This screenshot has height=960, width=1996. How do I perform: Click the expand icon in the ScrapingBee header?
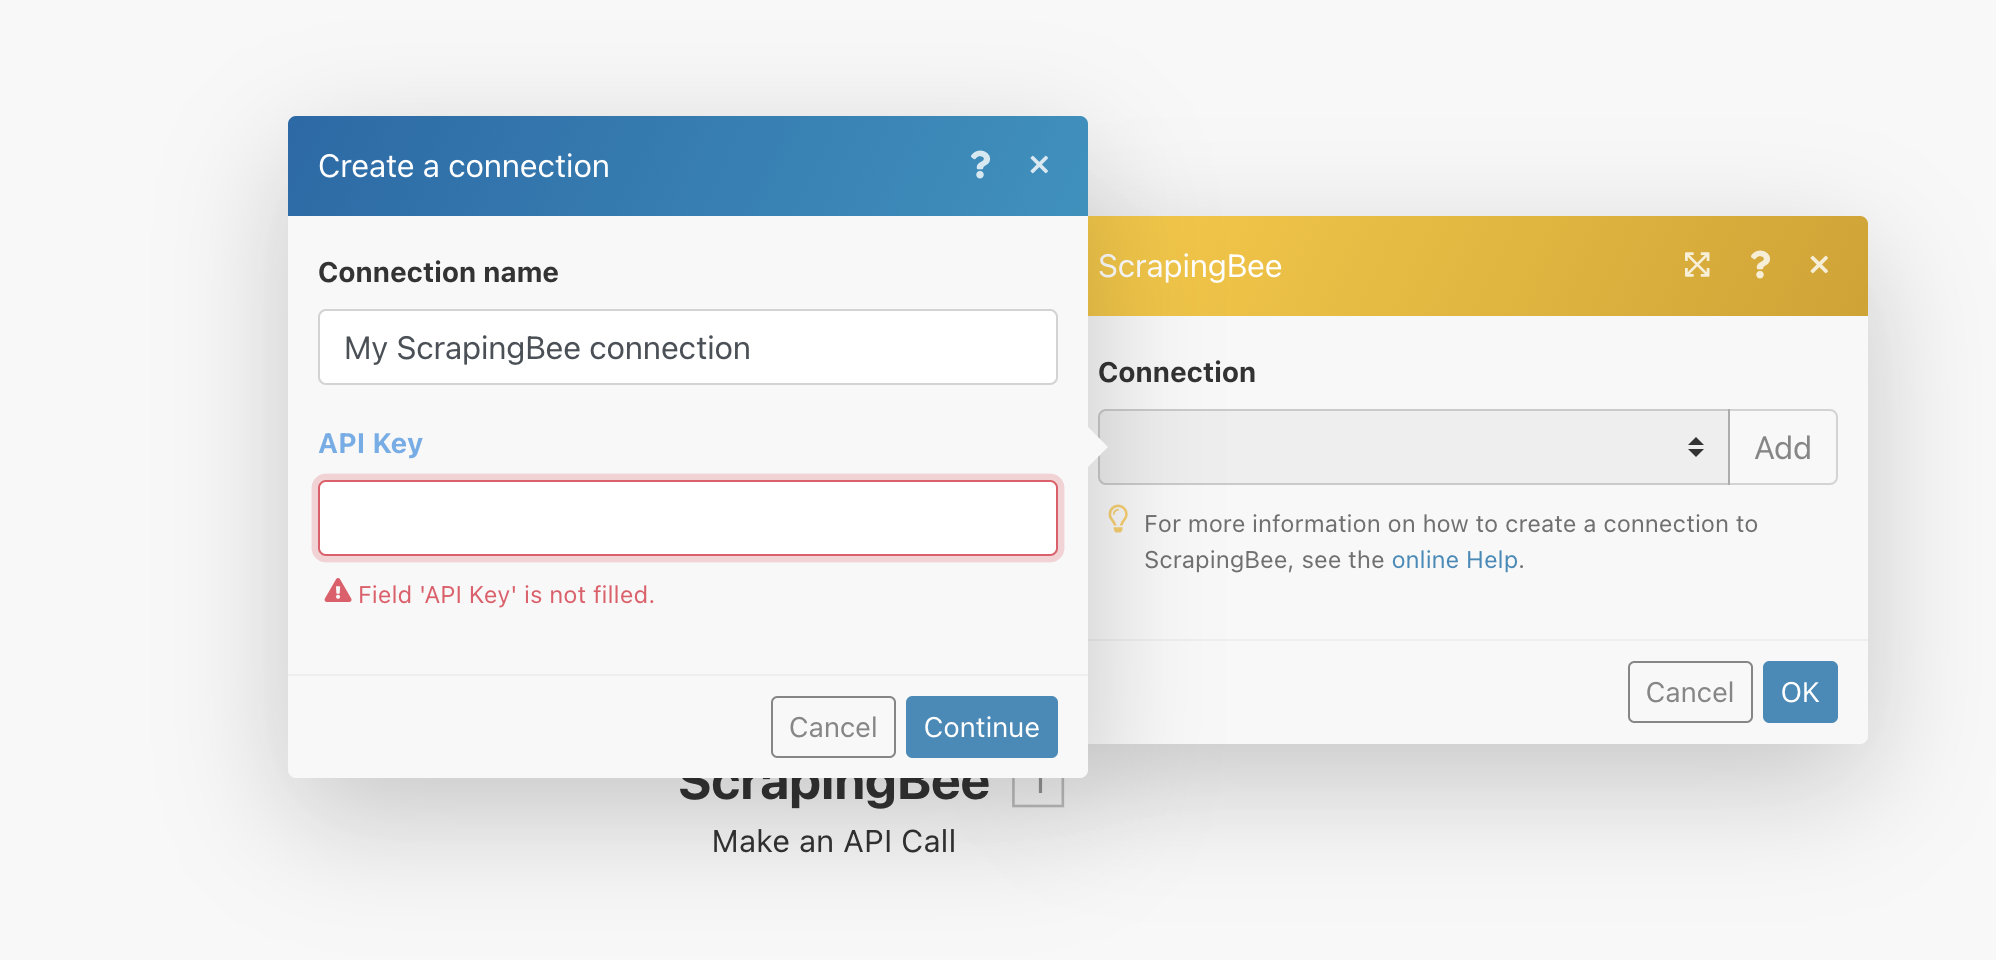pos(1698,265)
